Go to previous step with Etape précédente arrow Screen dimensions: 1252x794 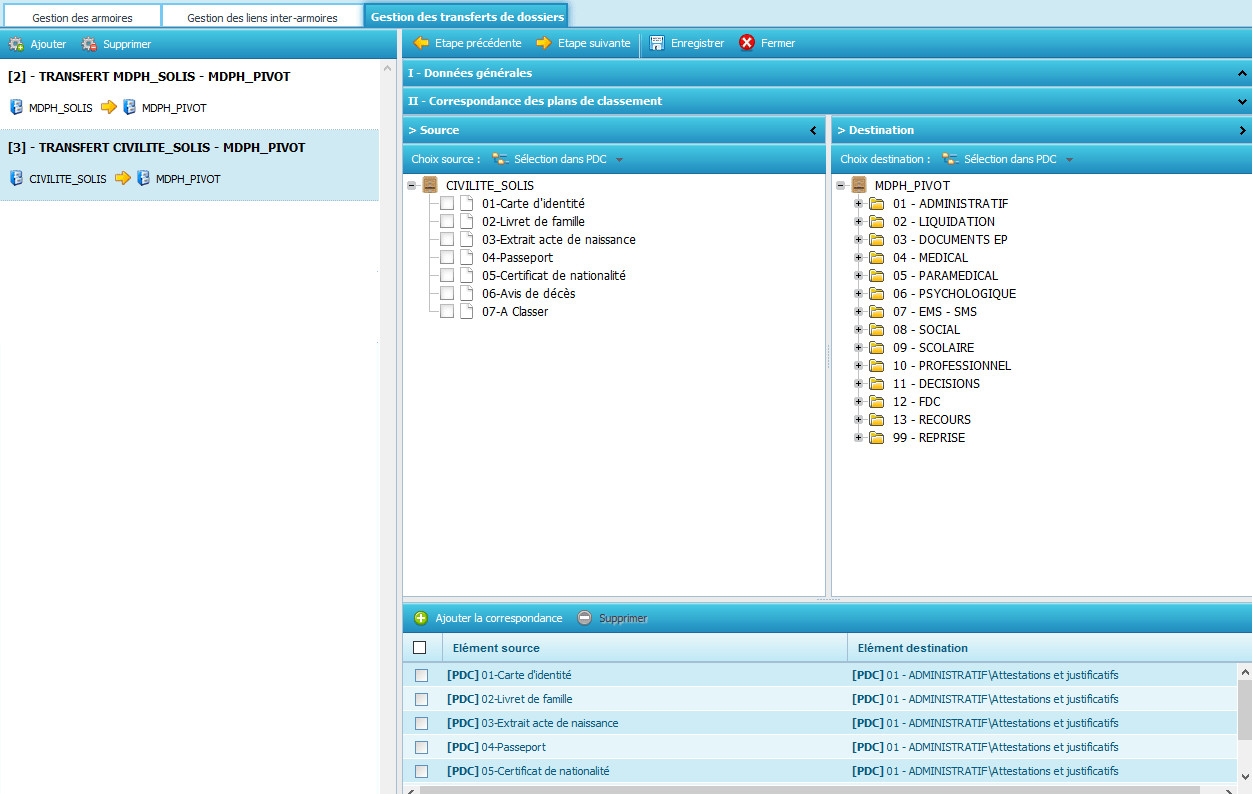pos(422,43)
